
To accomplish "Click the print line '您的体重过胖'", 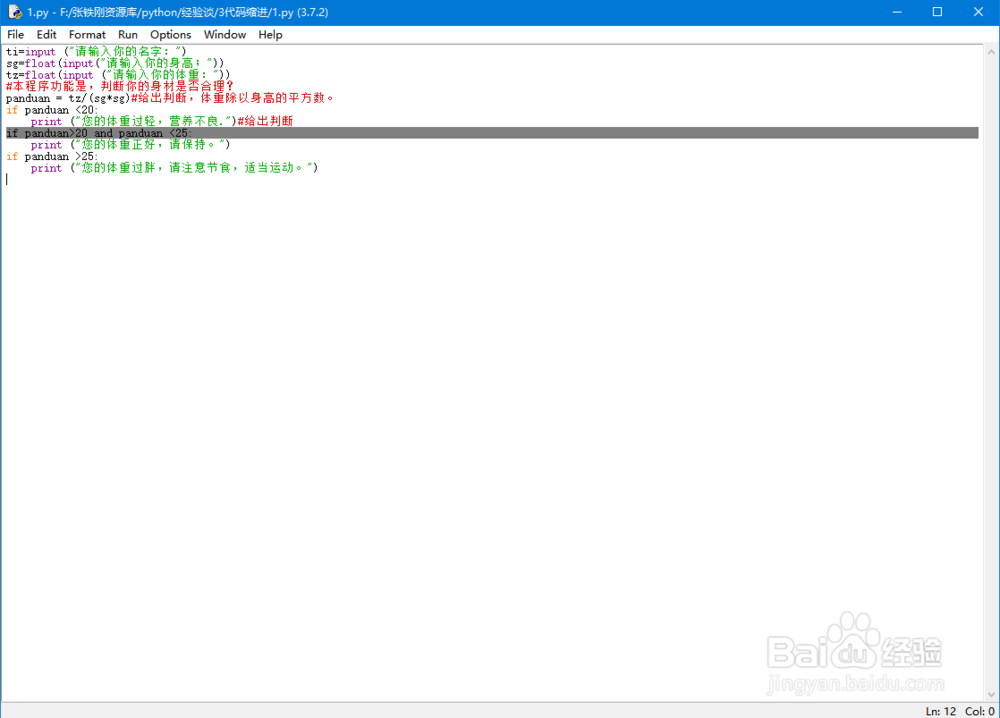I will tap(174, 168).
